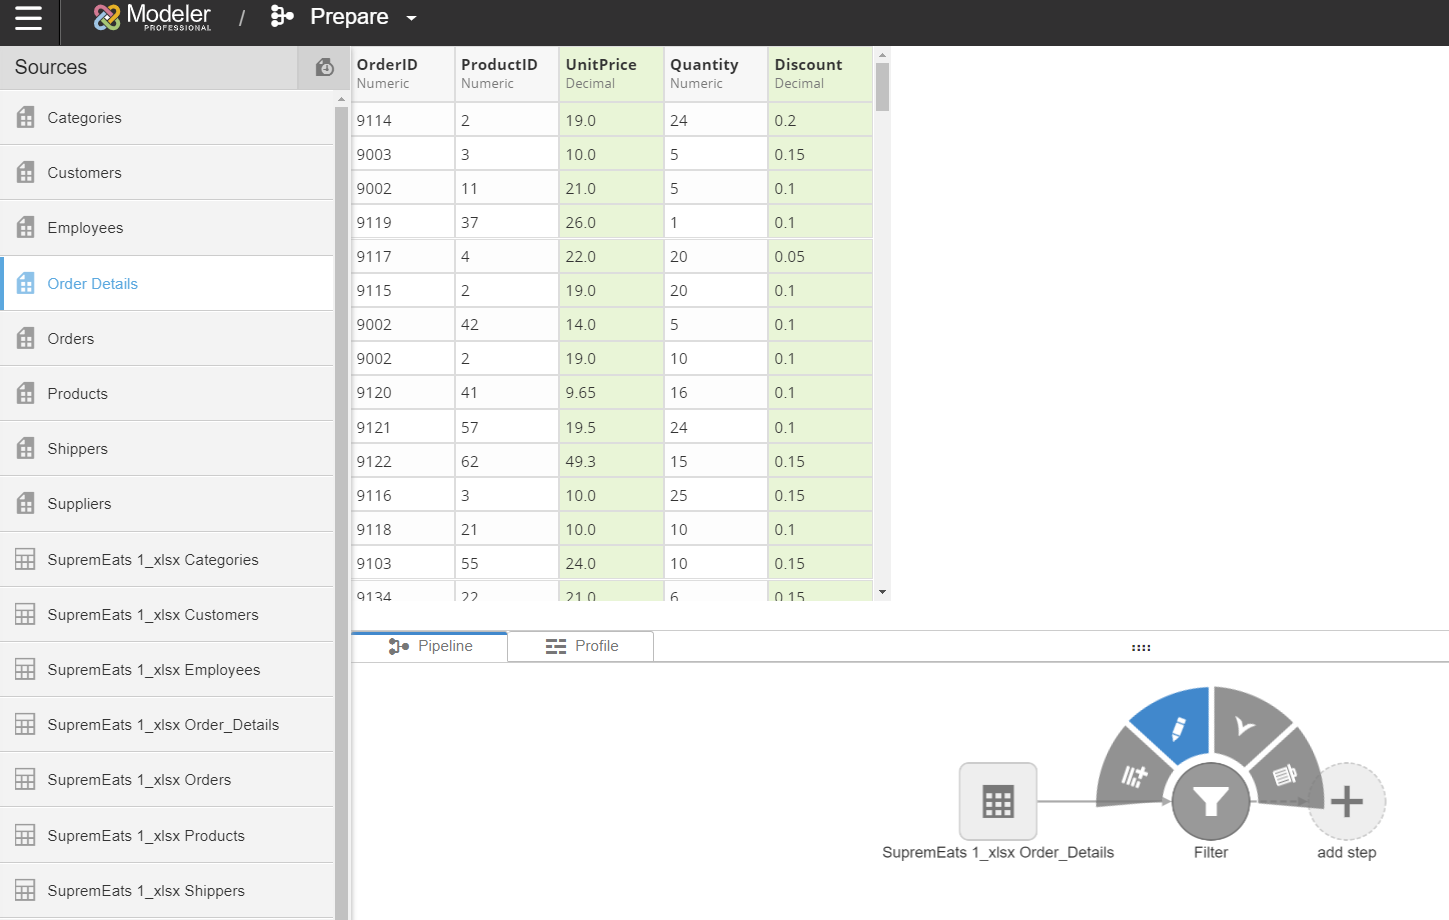Switch to the Pipeline tab
This screenshot has height=920, width=1449.
(x=430, y=646)
